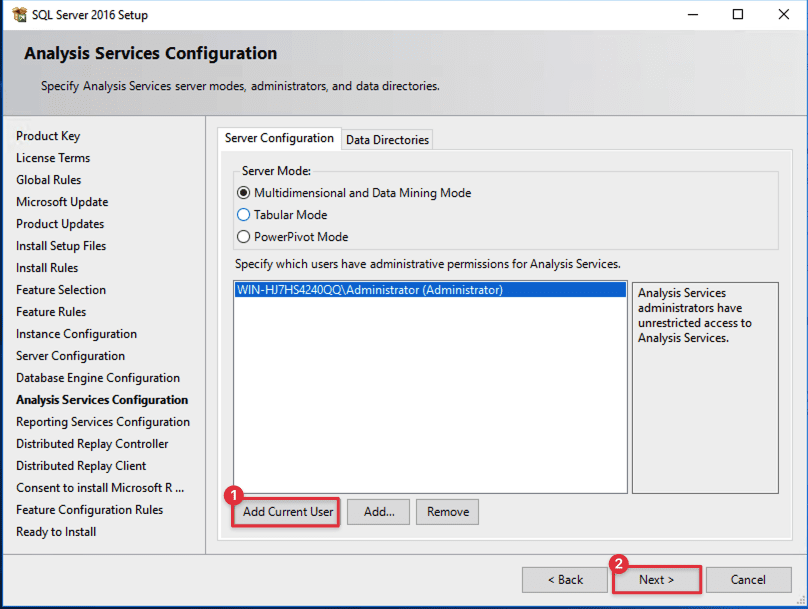Open the License Terms step
The height and width of the screenshot is (609, 808).
pos(53,157)
